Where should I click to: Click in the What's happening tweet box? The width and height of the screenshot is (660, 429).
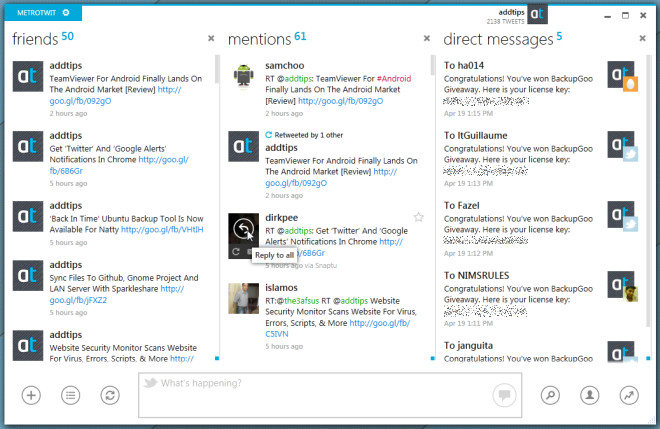pos(330,395)
